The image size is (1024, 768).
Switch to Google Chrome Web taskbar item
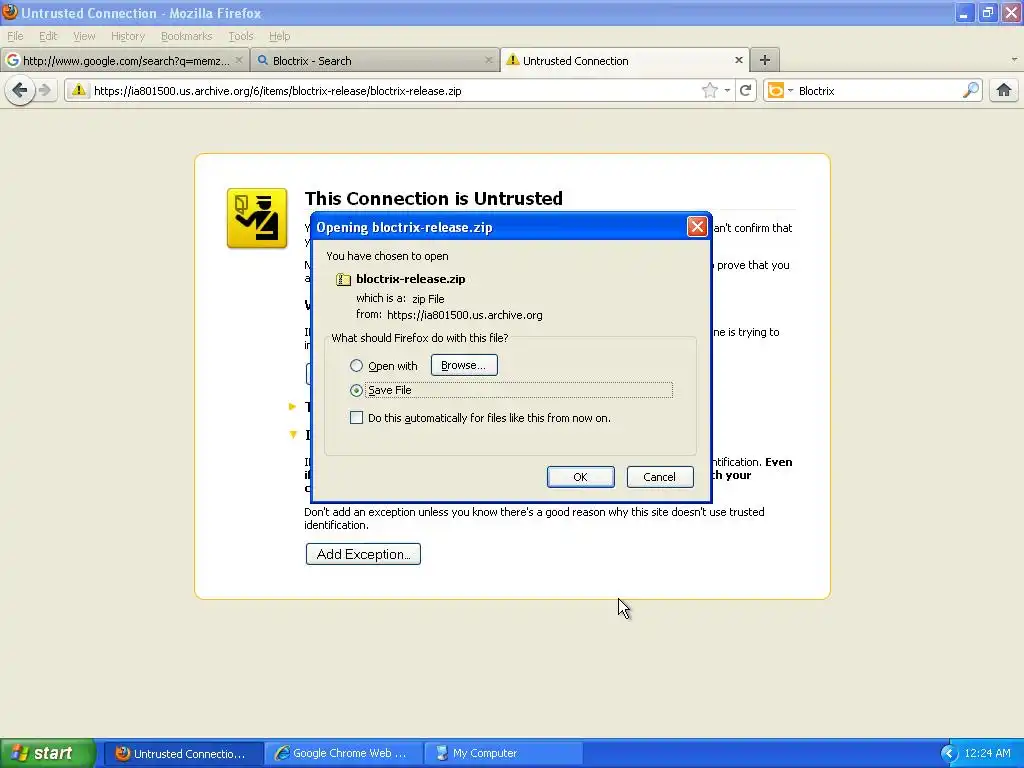click(344, 753)
